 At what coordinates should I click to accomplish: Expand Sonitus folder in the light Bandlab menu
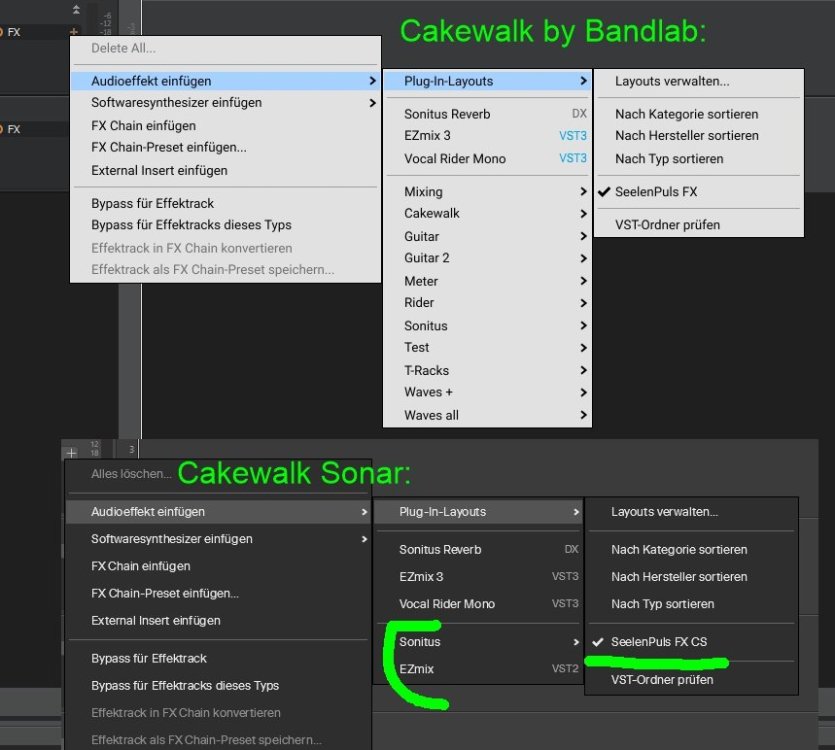pyautogui.click(x=487, y=326)
